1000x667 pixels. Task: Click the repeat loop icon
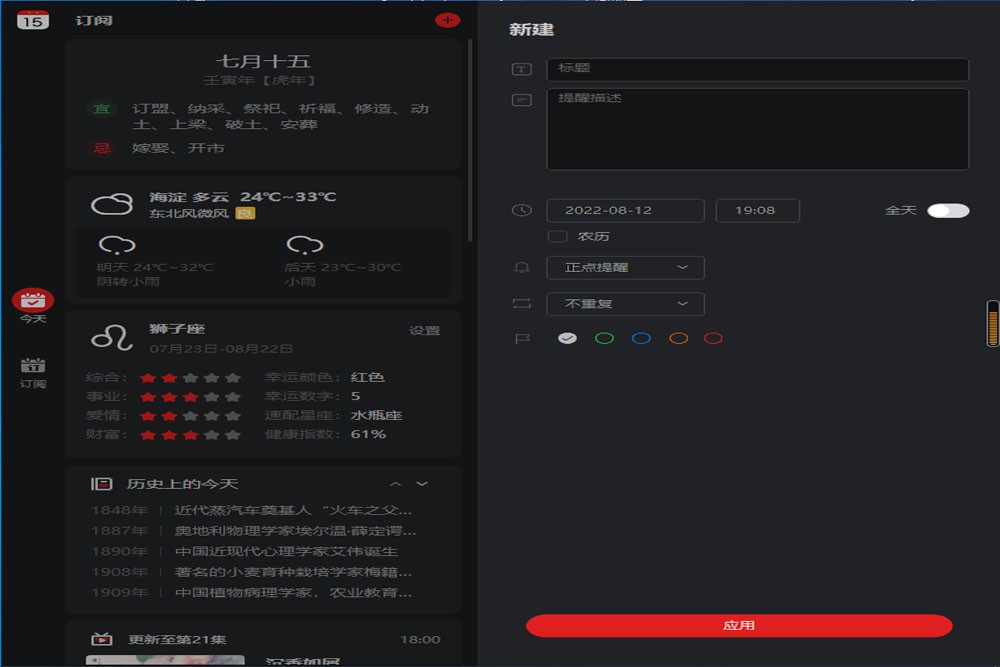pos(522,304)
